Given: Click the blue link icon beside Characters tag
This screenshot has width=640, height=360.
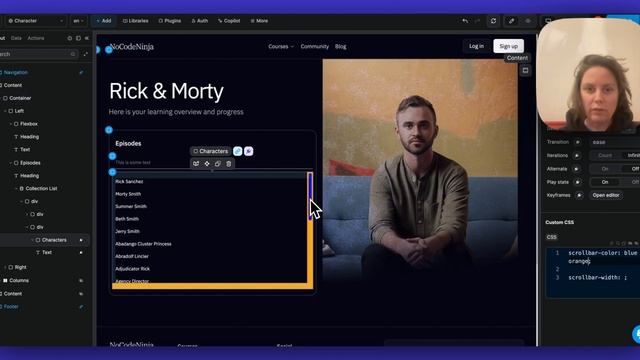Looking at the screenshot, I should (238, 151).
